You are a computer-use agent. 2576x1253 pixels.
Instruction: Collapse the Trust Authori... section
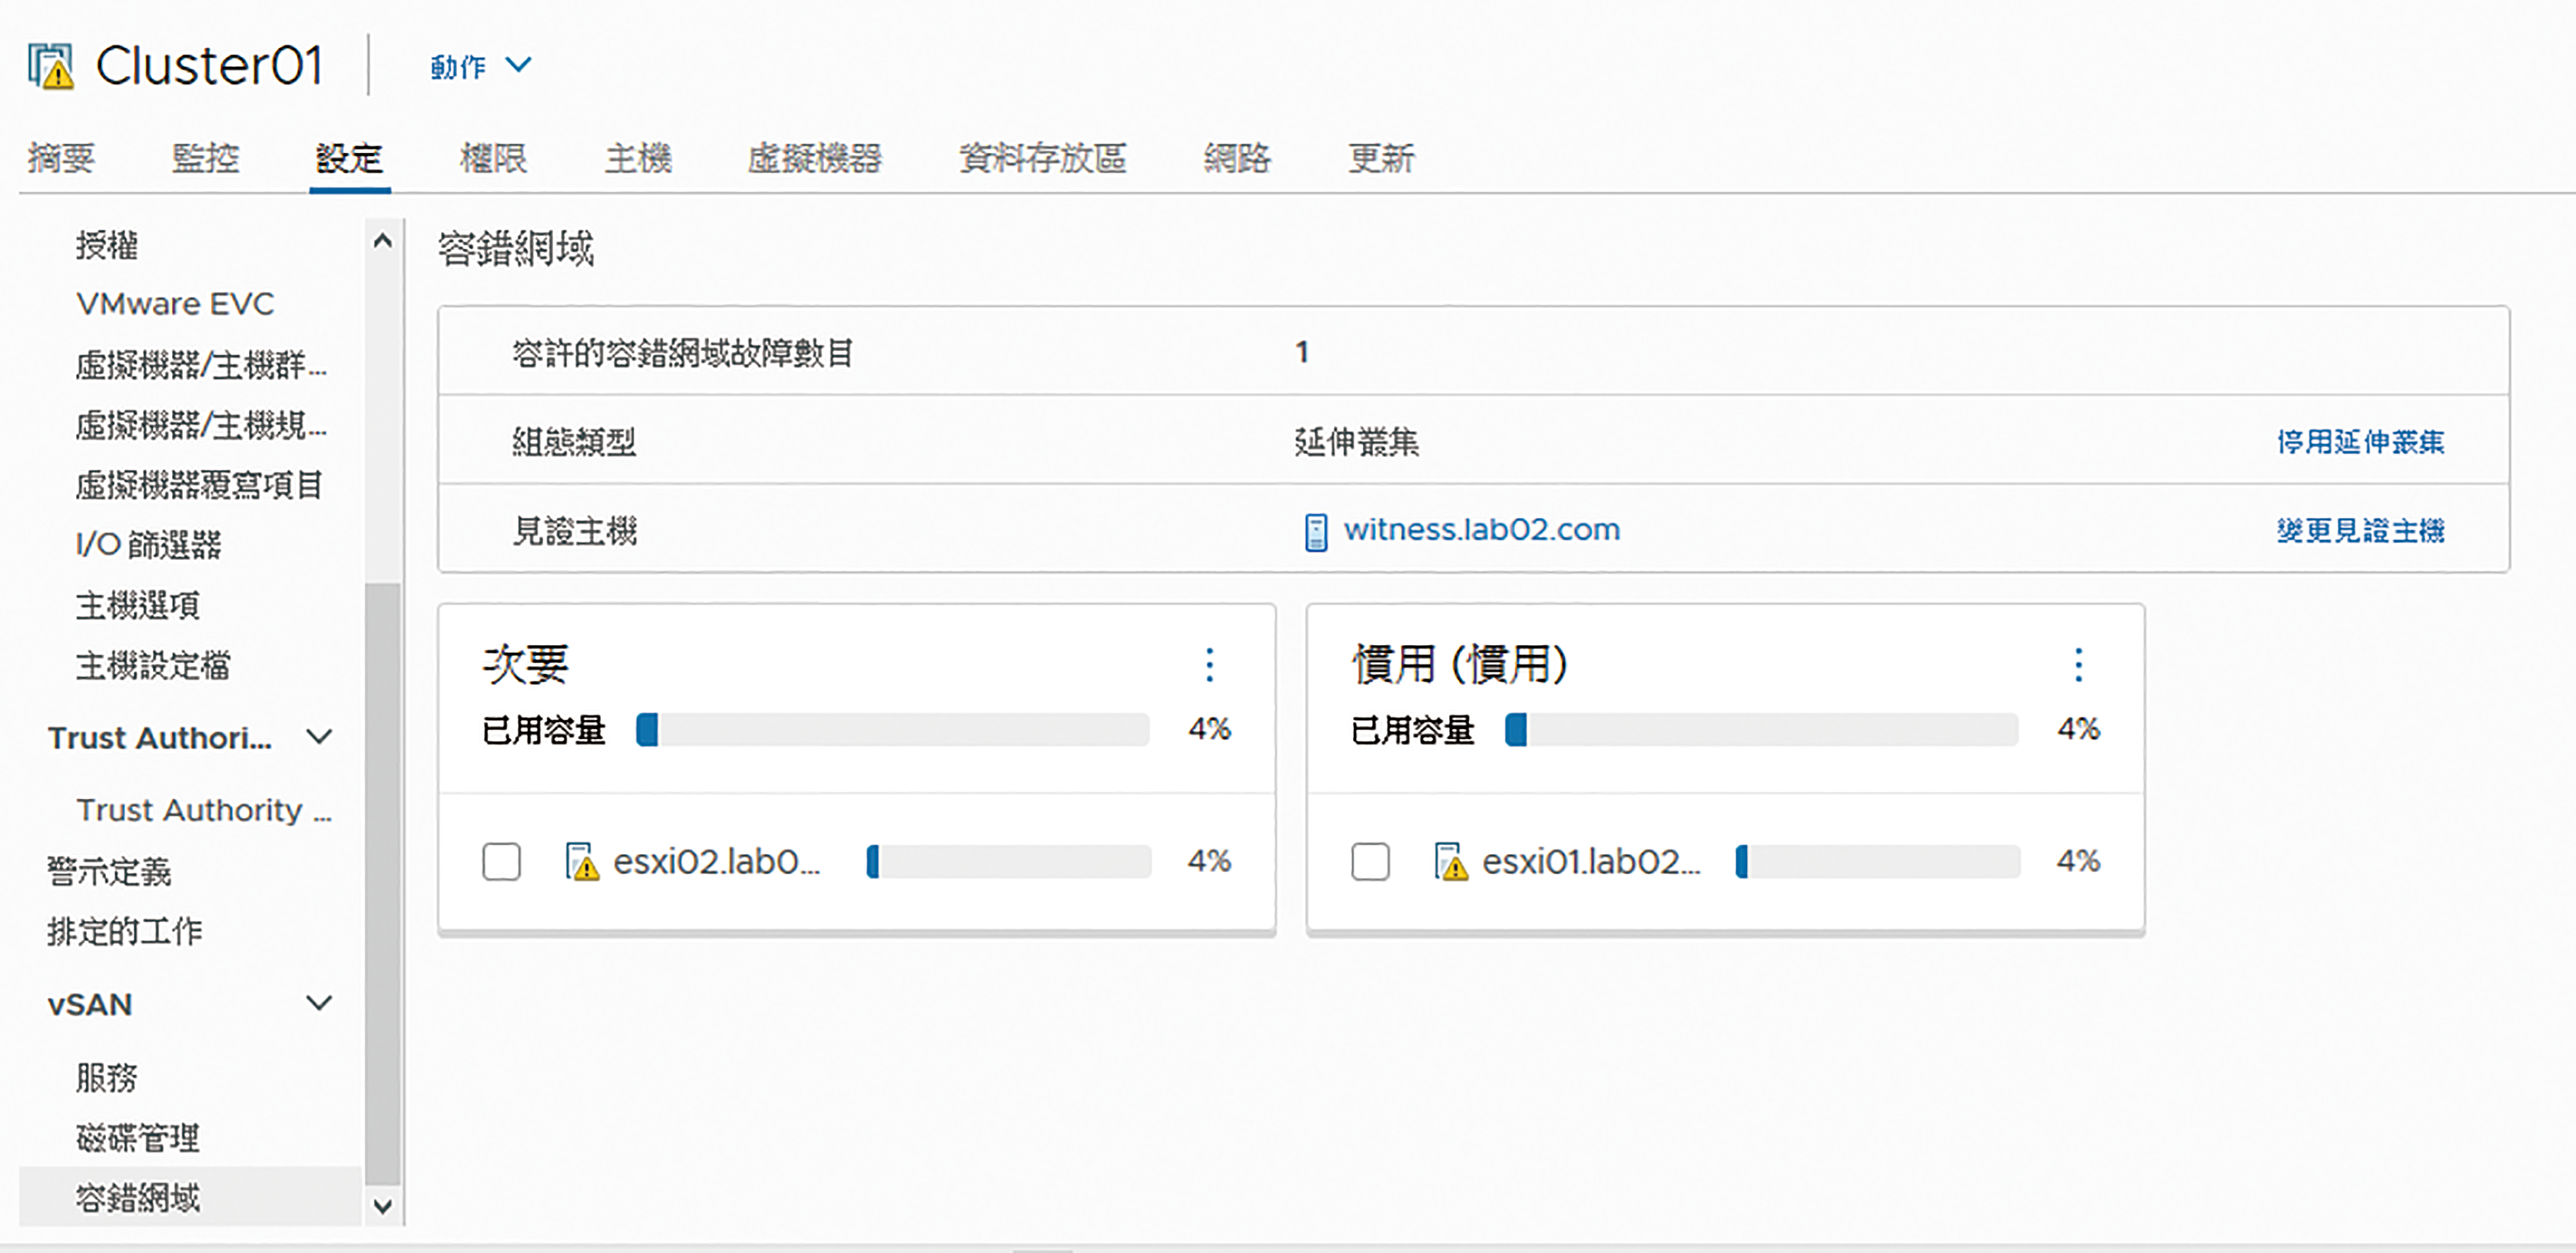coord(319,737)
